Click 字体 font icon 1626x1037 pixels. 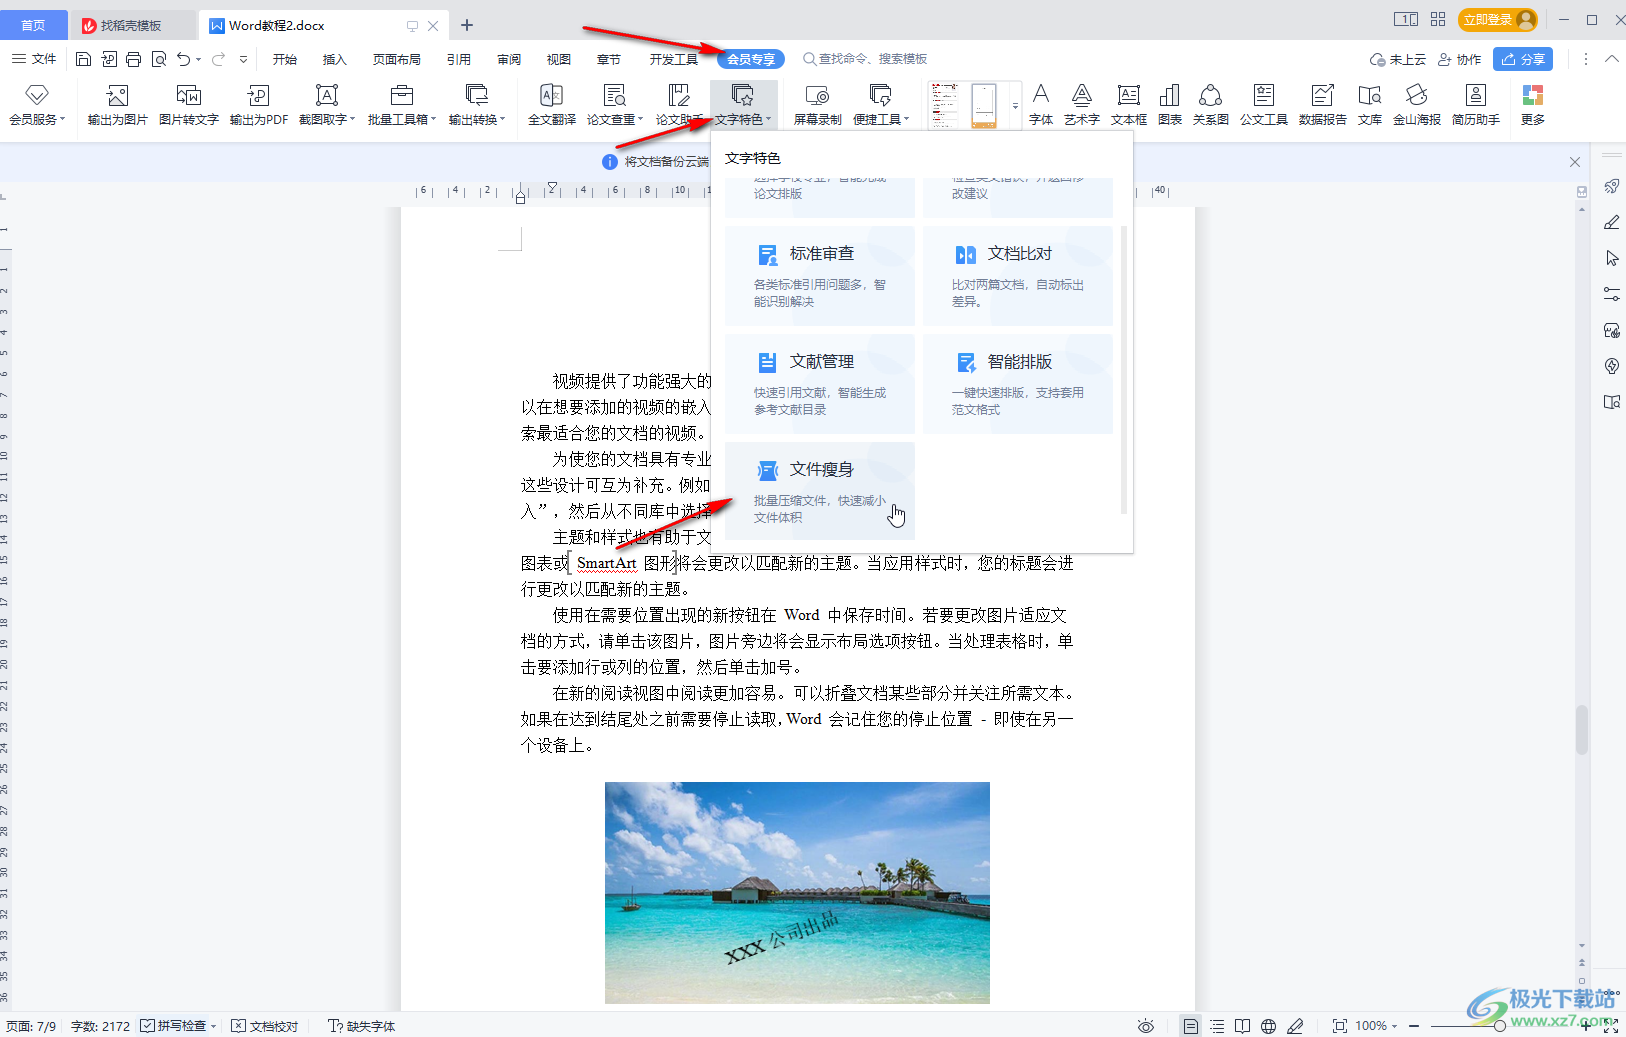click(1041, 104)
